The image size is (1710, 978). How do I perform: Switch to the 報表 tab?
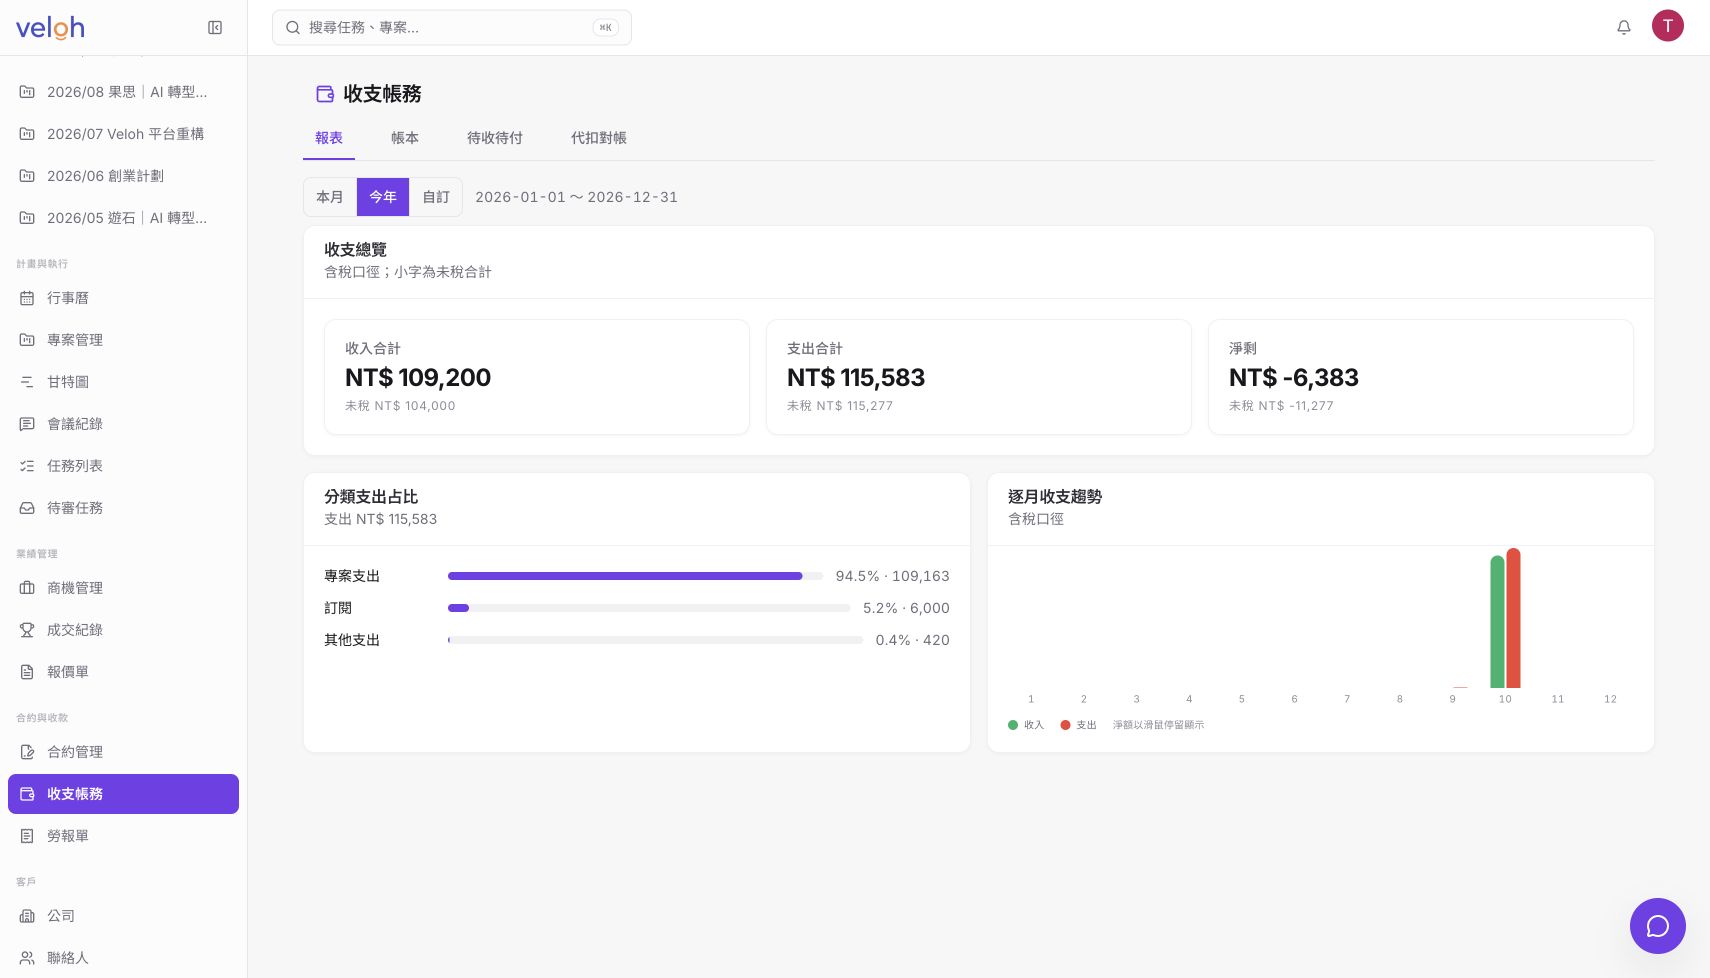tap(329, 138)
